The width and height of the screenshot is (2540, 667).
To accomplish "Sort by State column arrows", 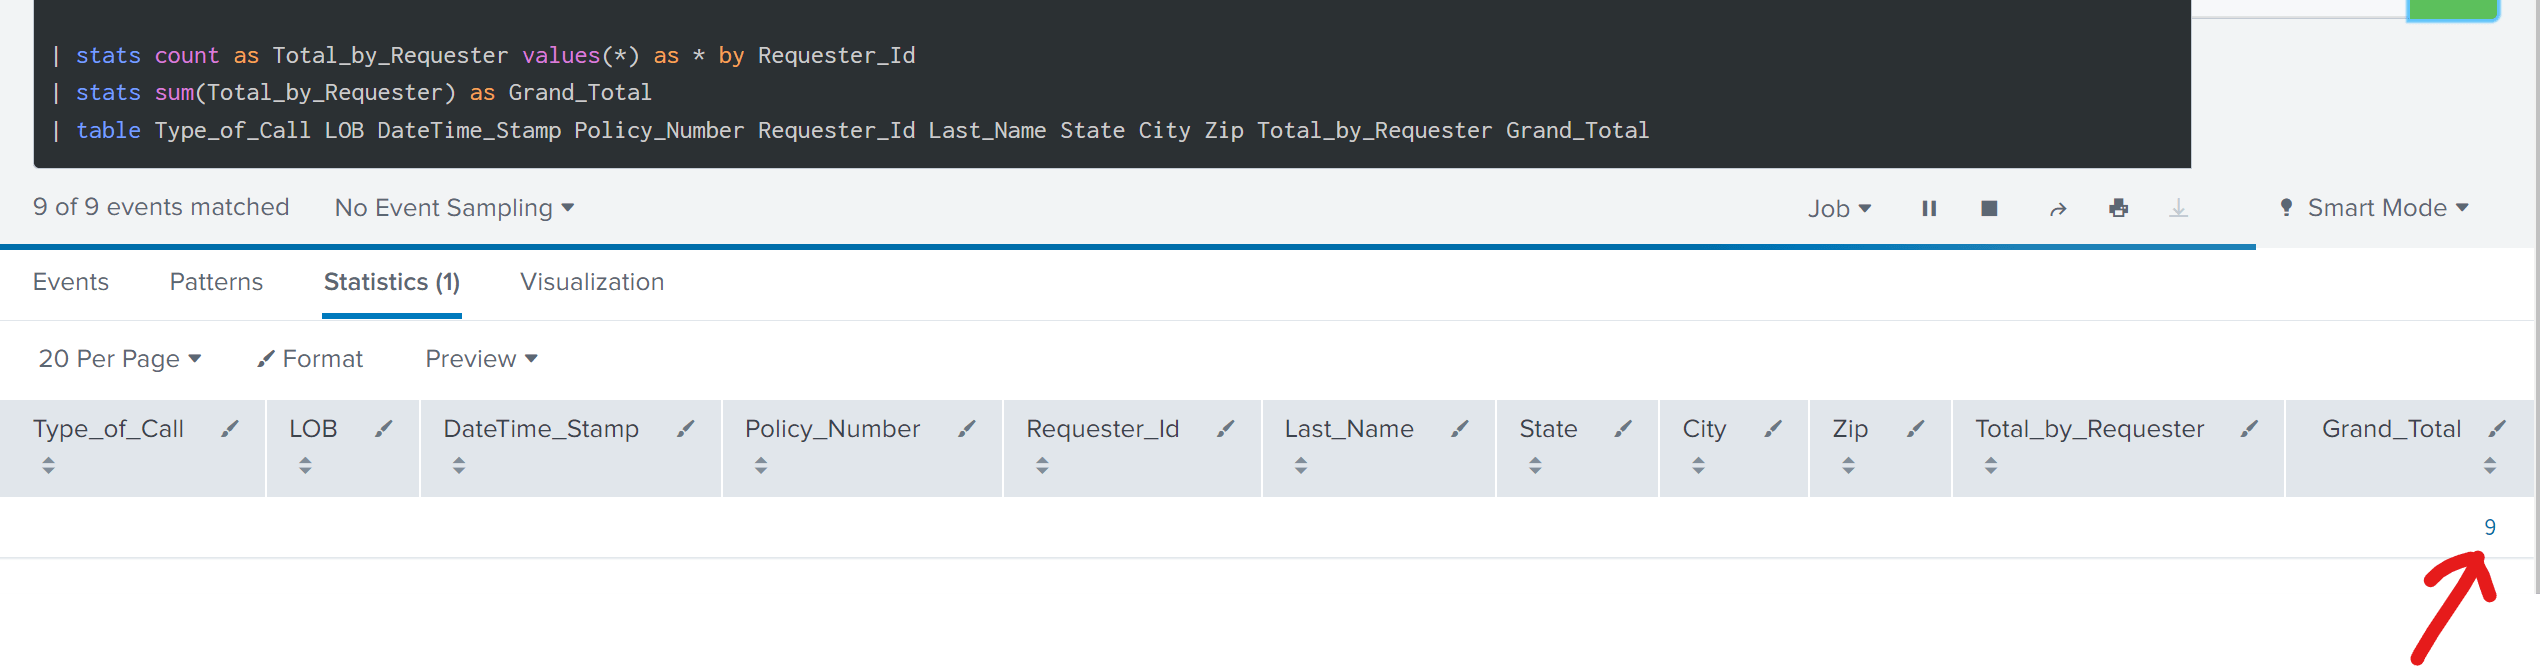I will [x=1535, y=465].
